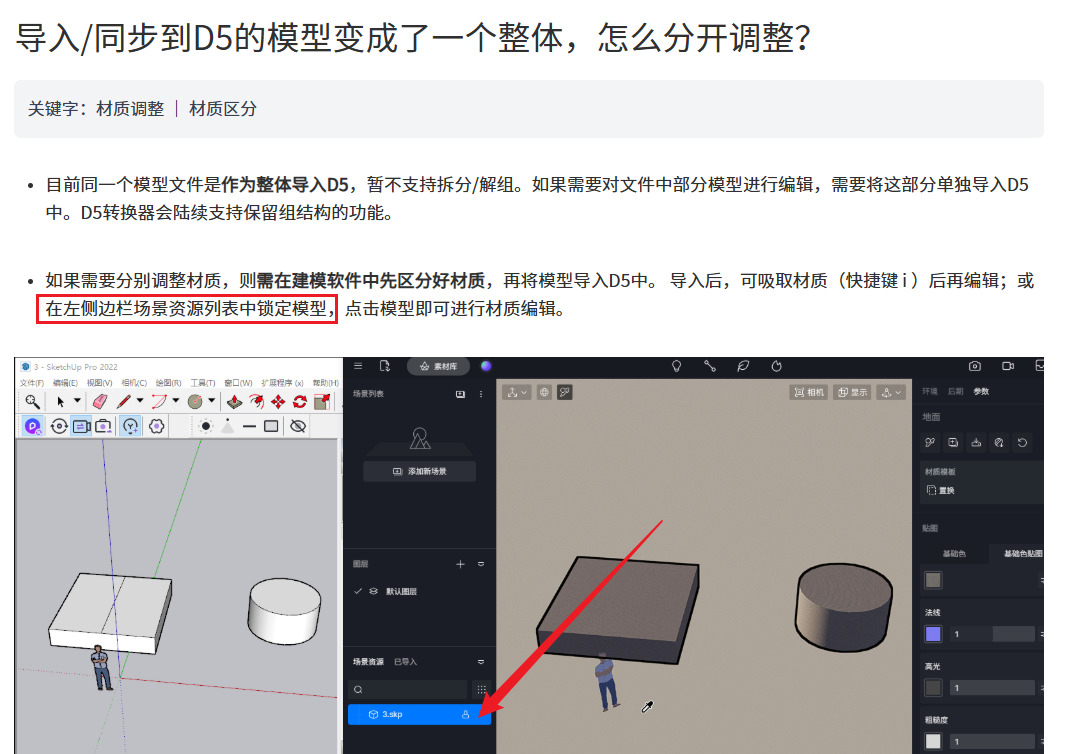1082x754 pixels.
Task: Select the Push/Pull tool icon
Action: coord(233,401)
